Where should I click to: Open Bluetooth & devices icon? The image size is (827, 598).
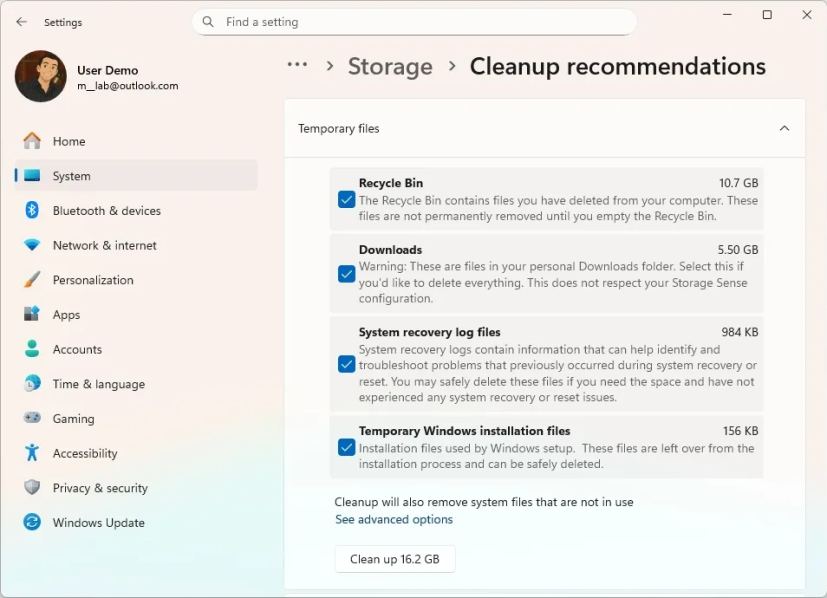32,210
